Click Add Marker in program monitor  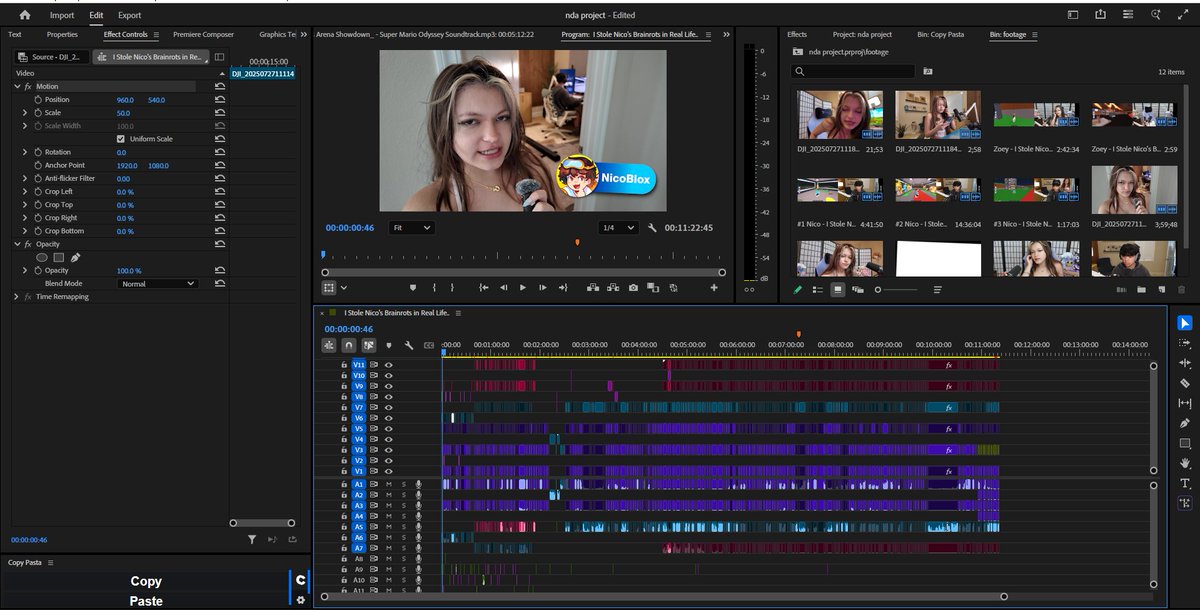412,288
